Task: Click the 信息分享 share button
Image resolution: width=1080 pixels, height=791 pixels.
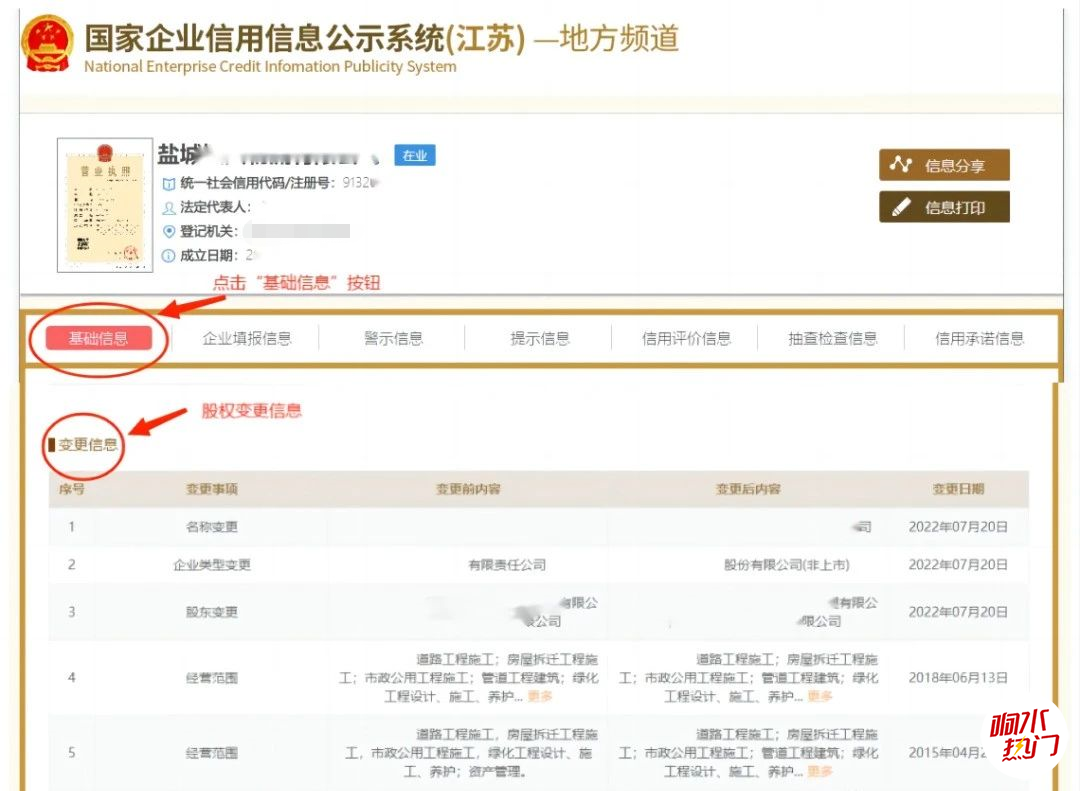Action: tap(944, 165)
